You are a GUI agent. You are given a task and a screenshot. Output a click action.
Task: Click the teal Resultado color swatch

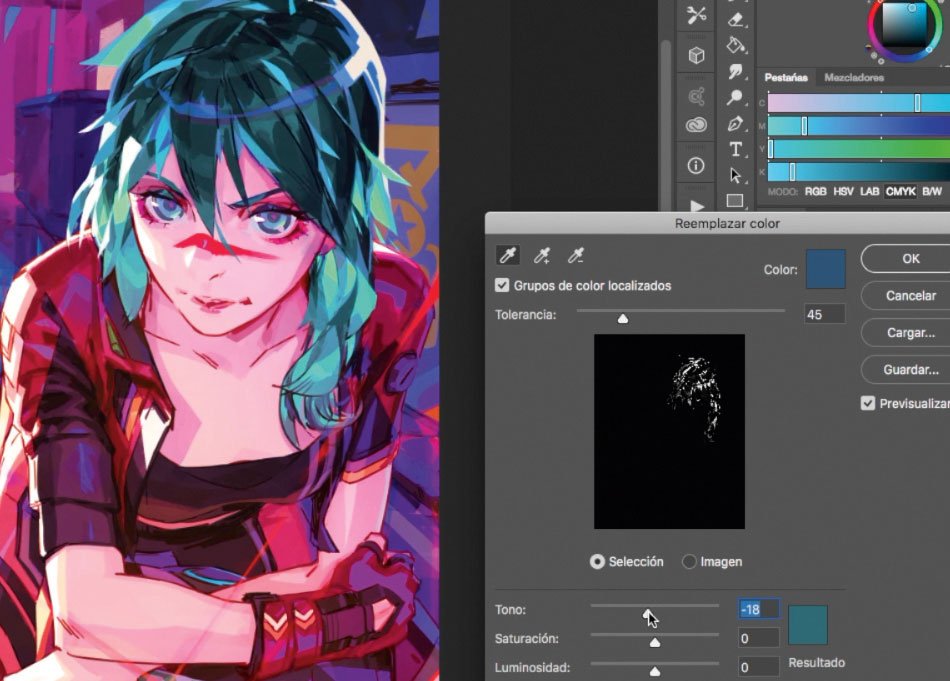[x=808, y=625]
